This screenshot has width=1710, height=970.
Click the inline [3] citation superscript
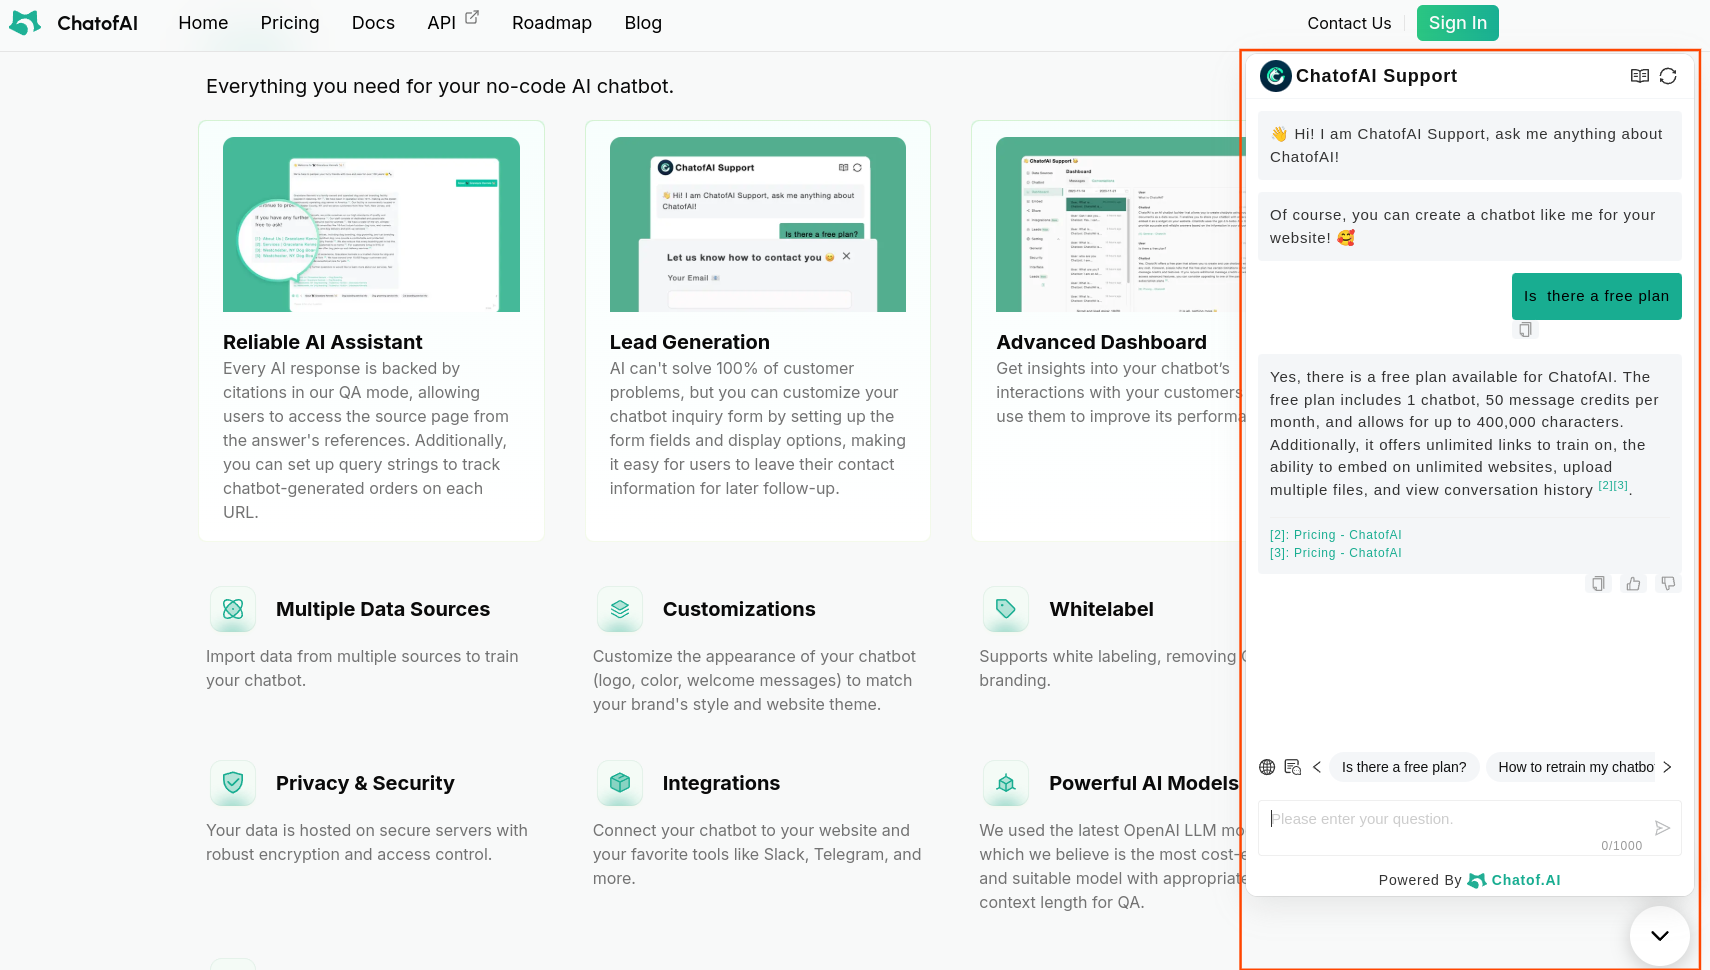click(1621, 485)
